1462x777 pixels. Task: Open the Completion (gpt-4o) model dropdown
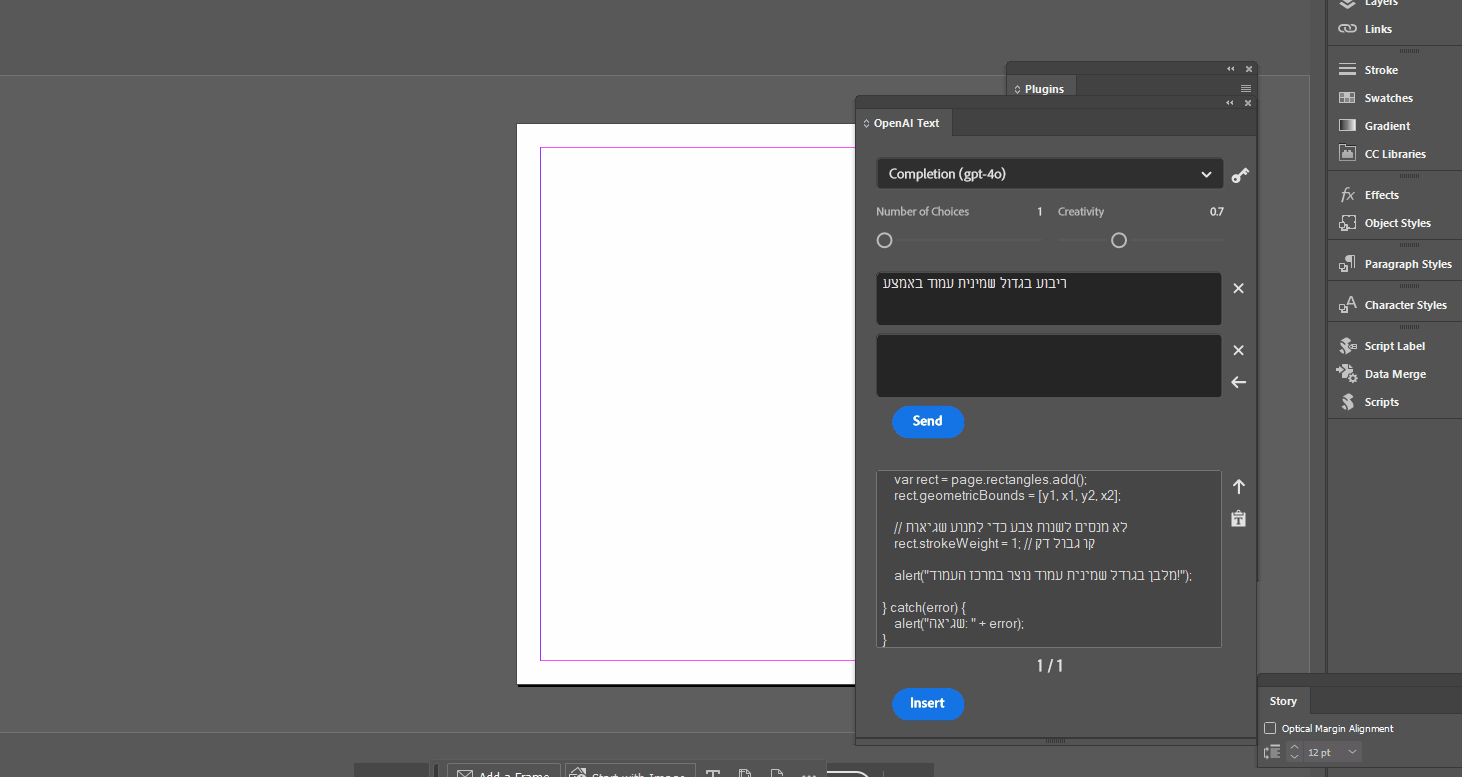point(1049,174)
